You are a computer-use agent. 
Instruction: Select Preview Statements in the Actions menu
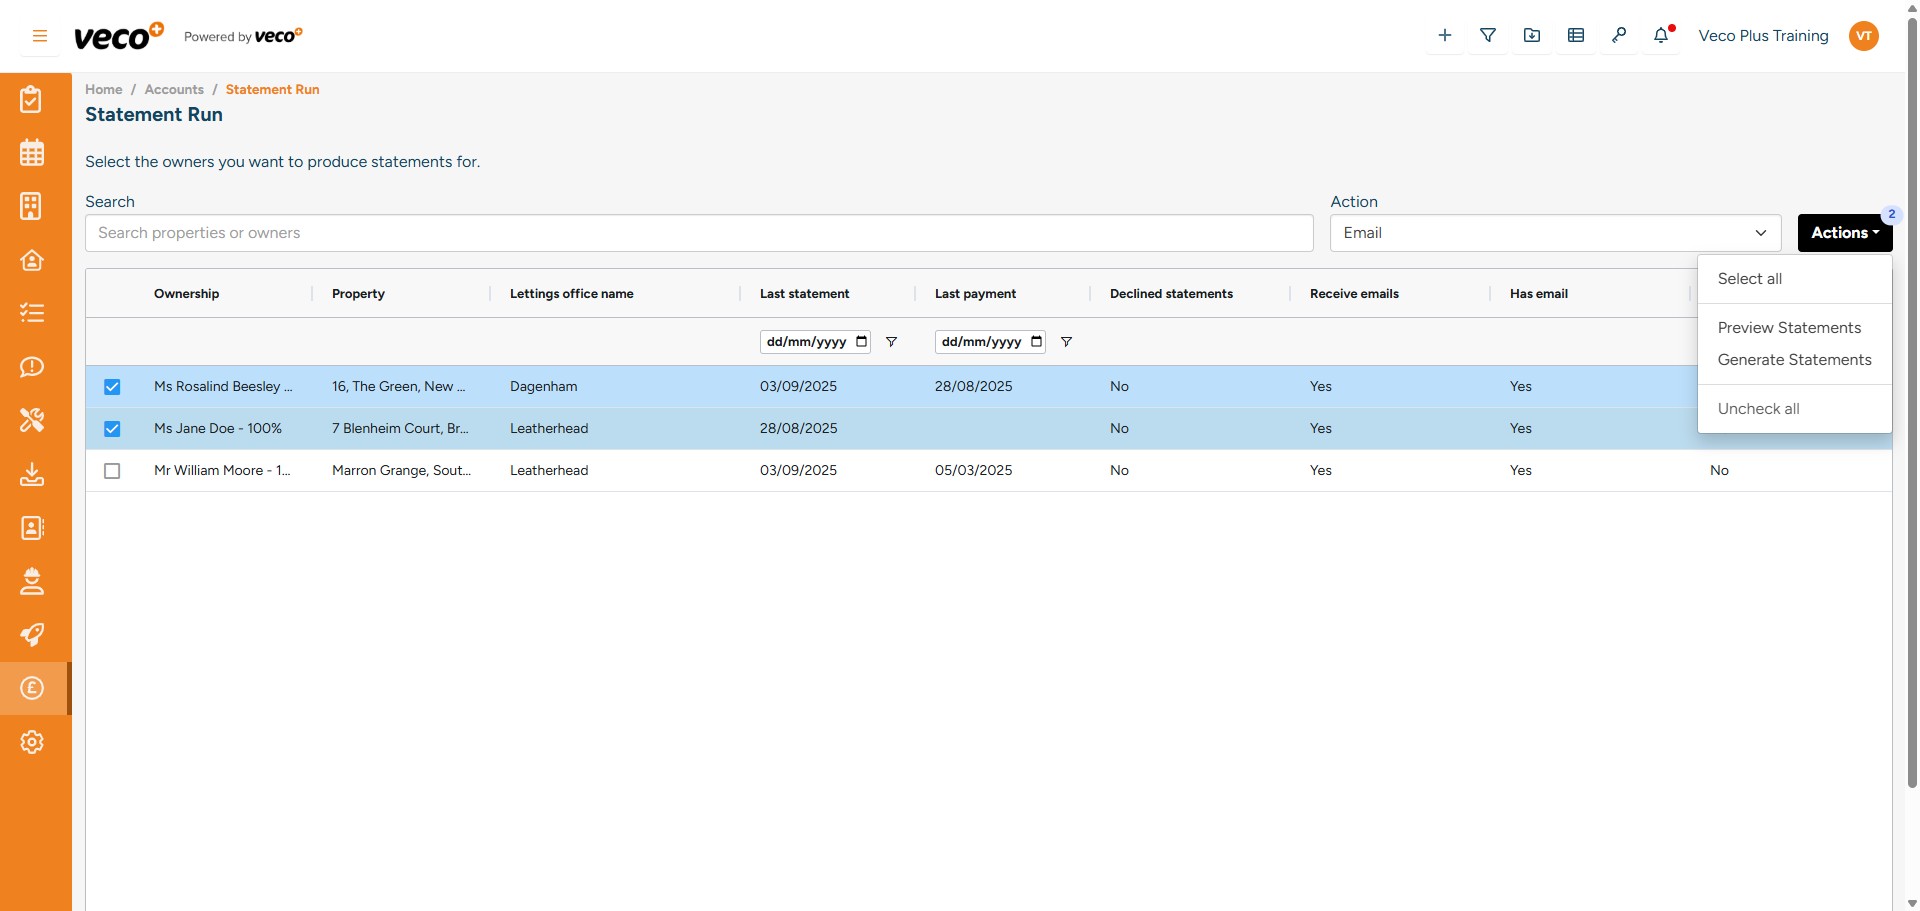tap(1790, 327)
